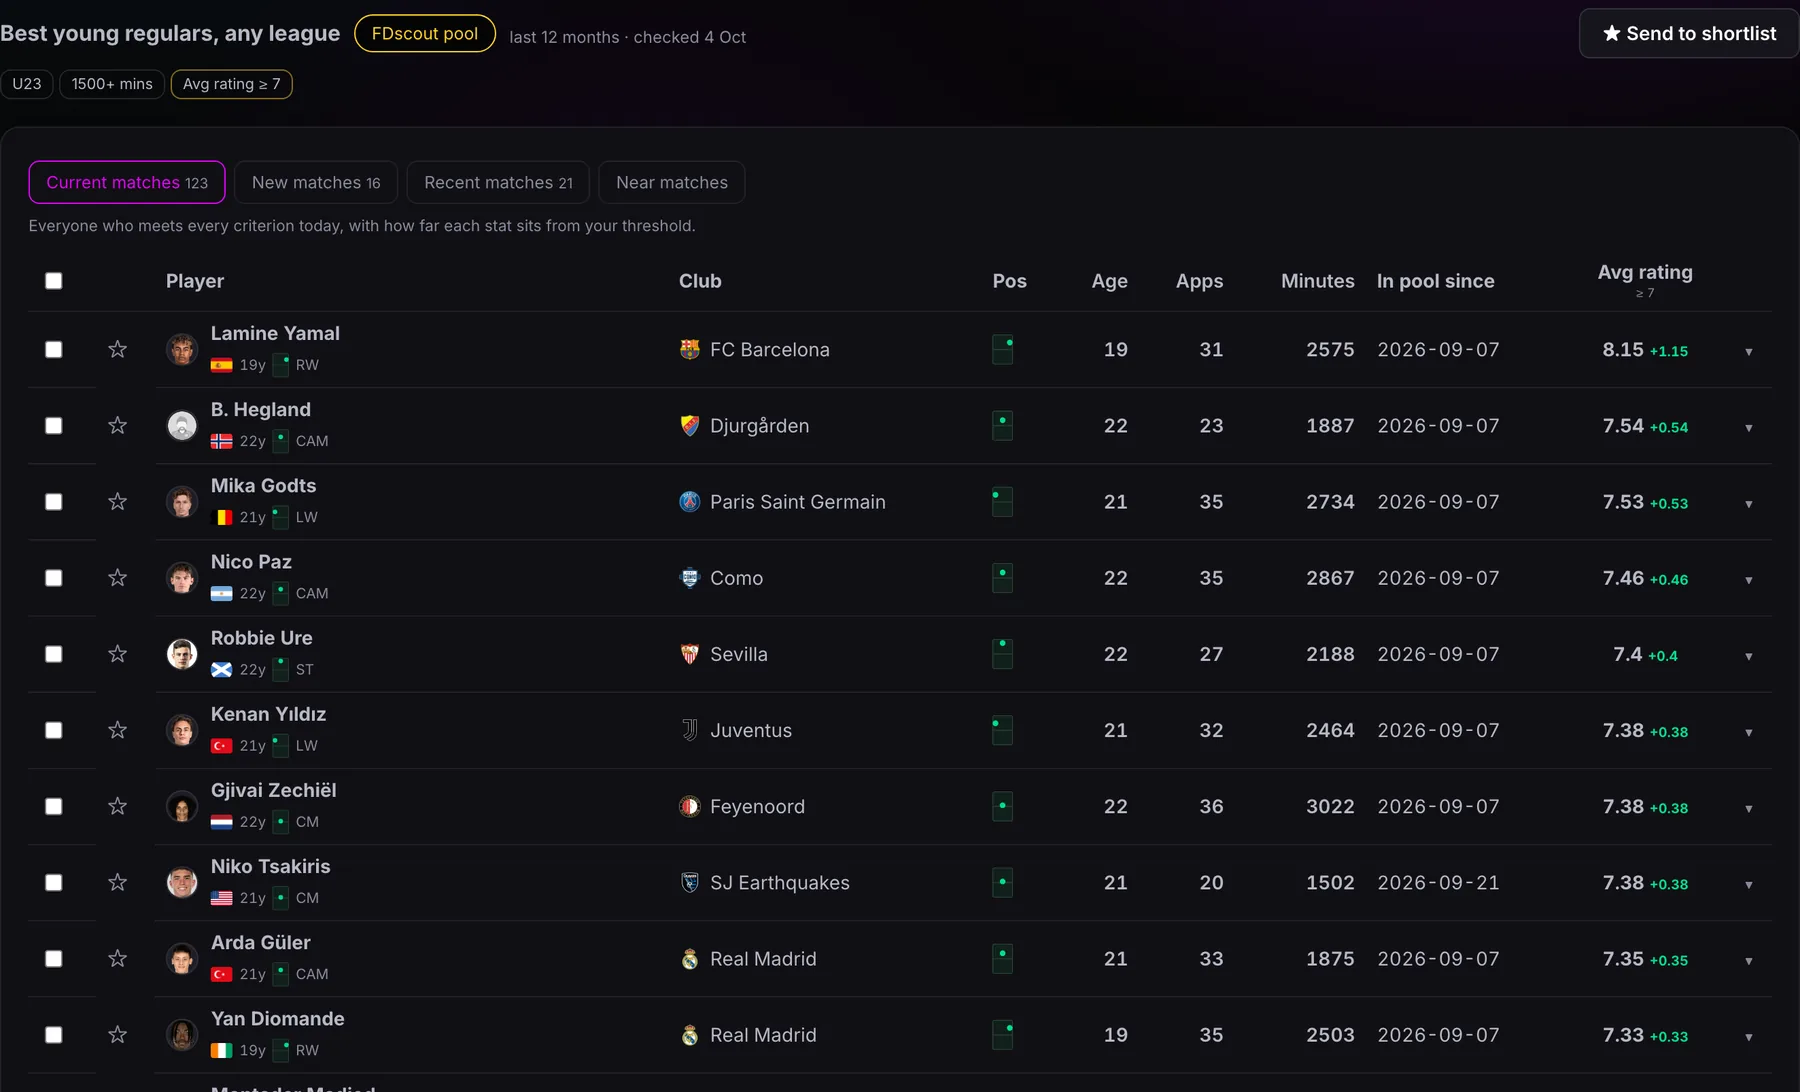Click Paris Saint Germain crest icon
1800x1092 pixels.
[690, 501]
